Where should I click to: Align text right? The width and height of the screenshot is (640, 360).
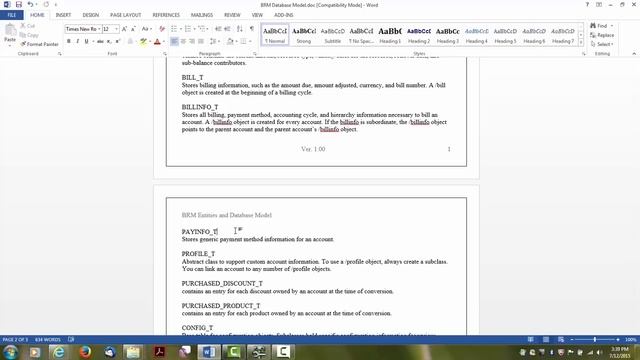(x=192, y=41)
